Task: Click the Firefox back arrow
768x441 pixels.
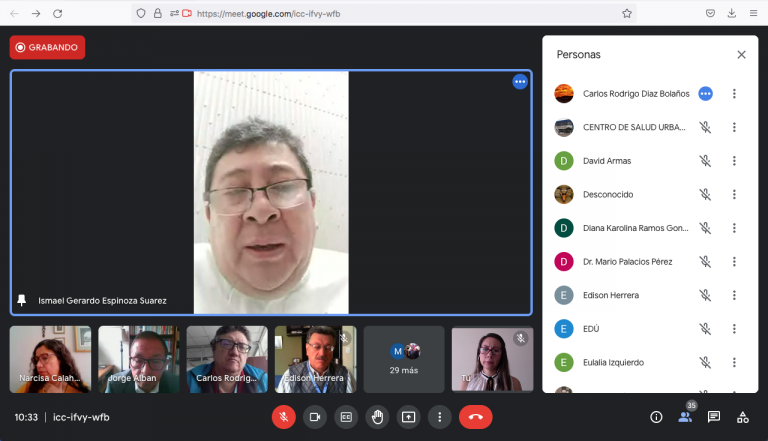Action: 15,14
